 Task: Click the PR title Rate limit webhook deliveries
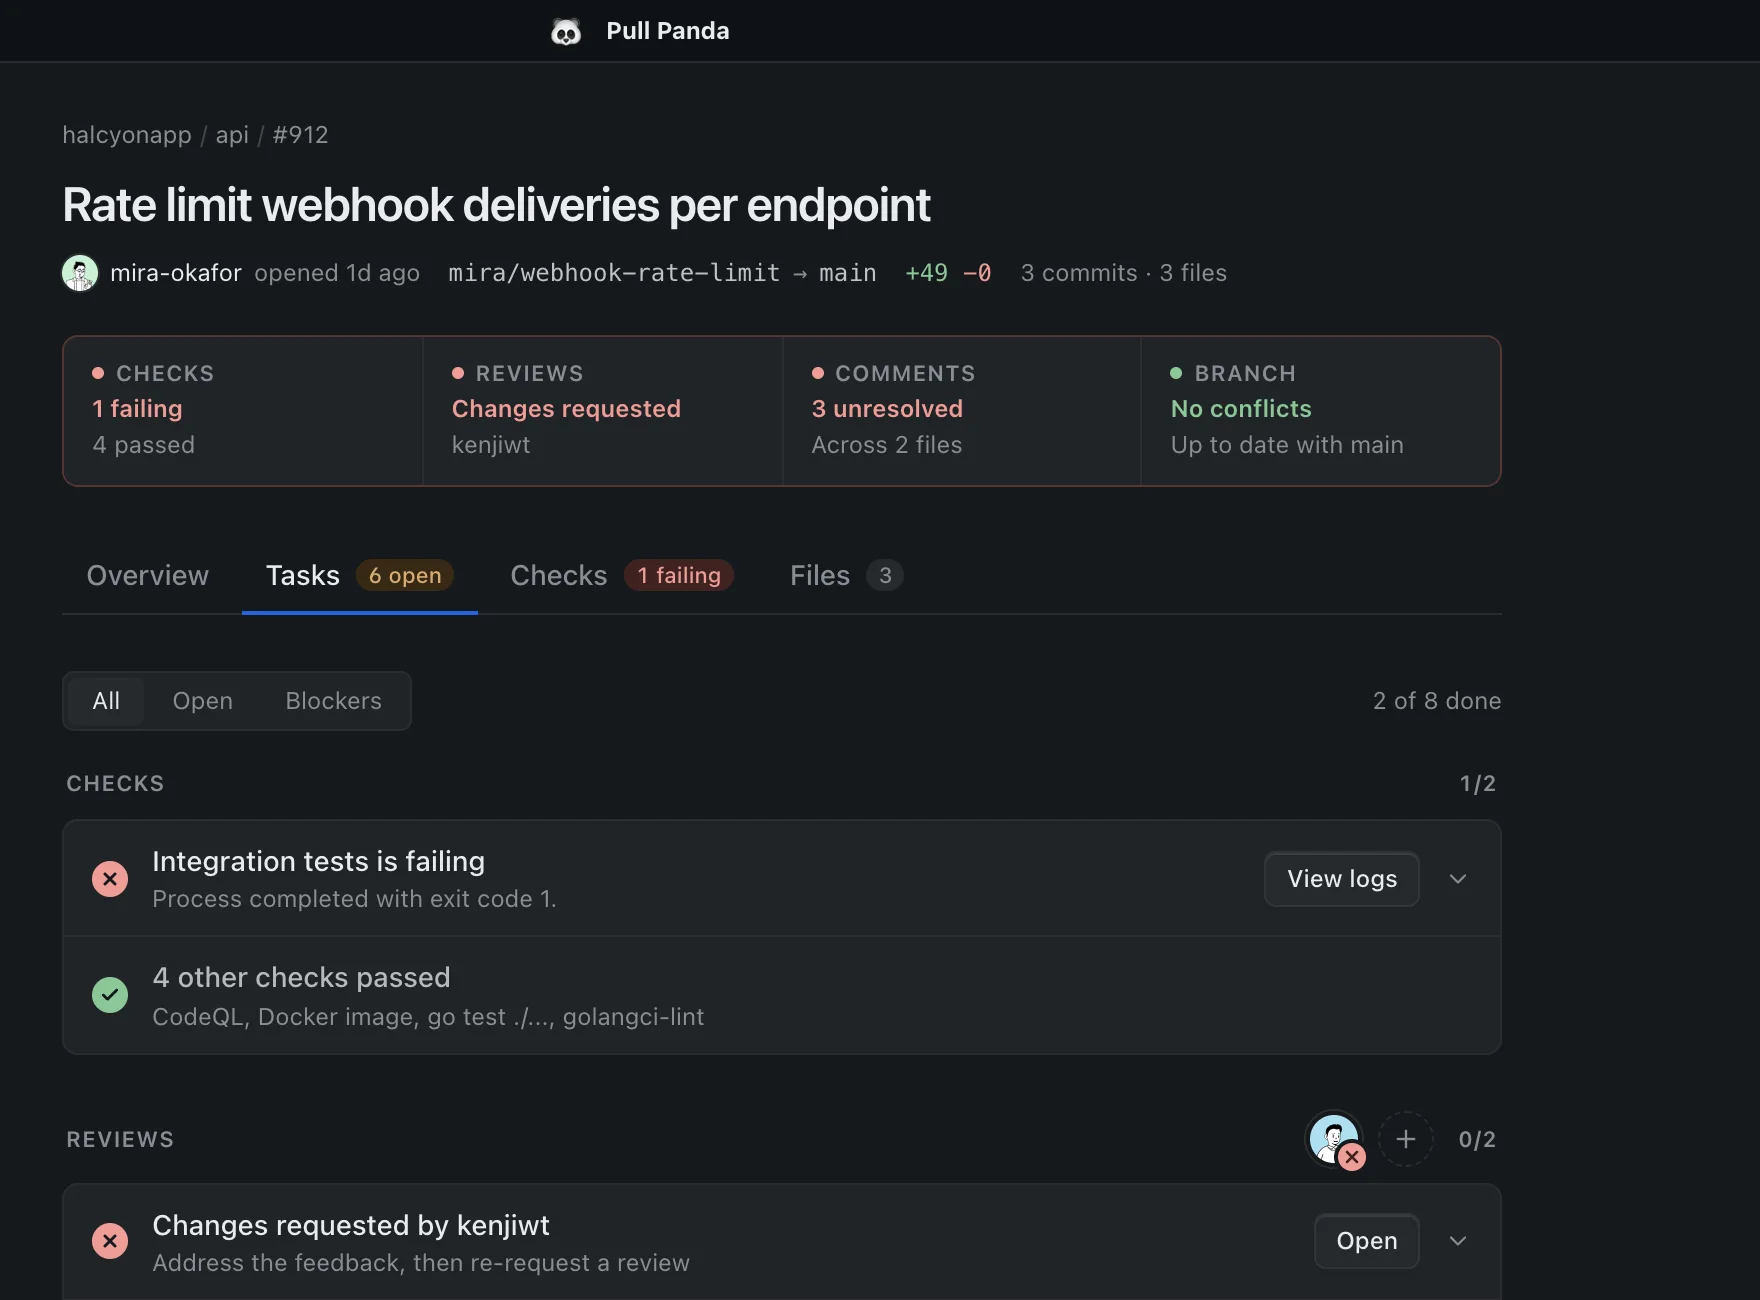click(x=496, y=206)
